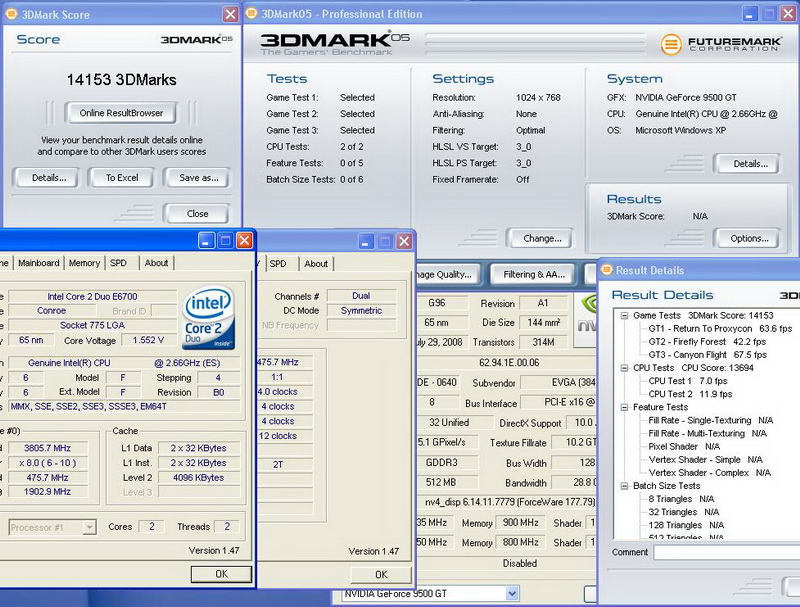Collapse the Feature Tests tree node
This screenshot has height=607, width=800.
pyautogui.click(x=624, y=407)
